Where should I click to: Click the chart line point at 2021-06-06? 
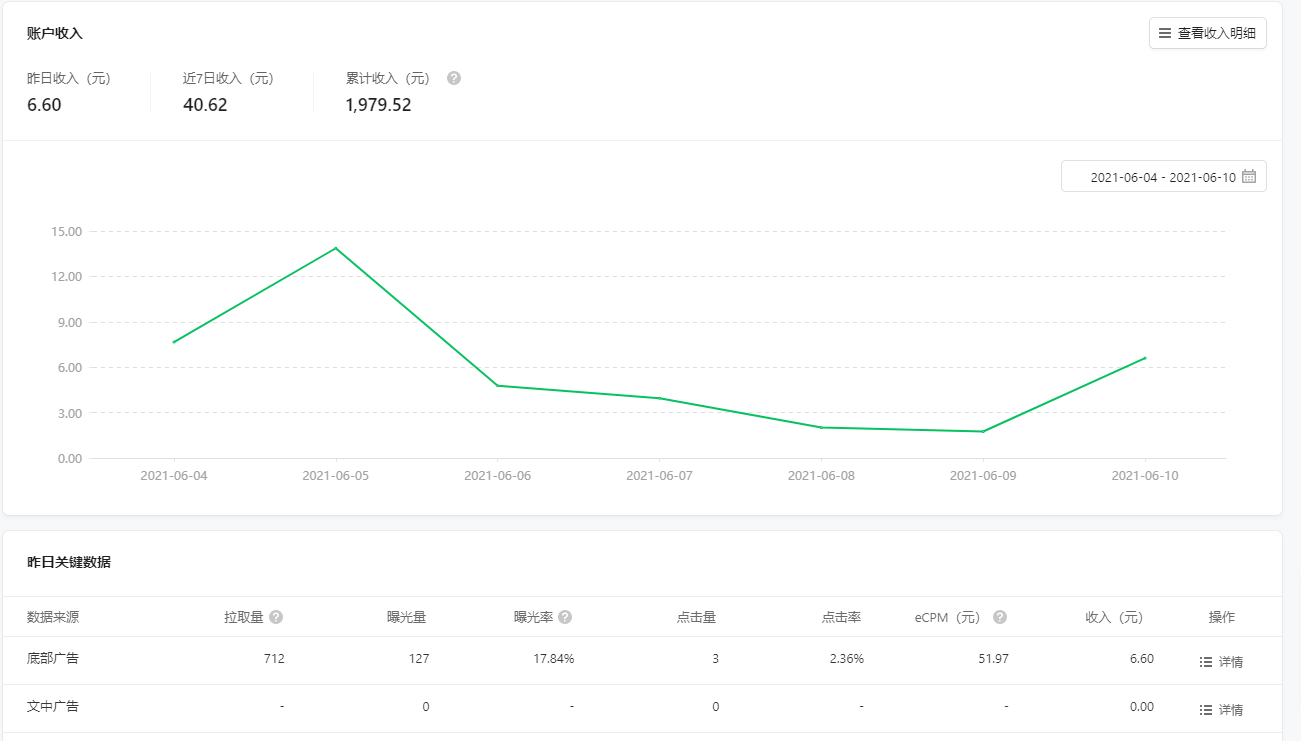[497, 385]
